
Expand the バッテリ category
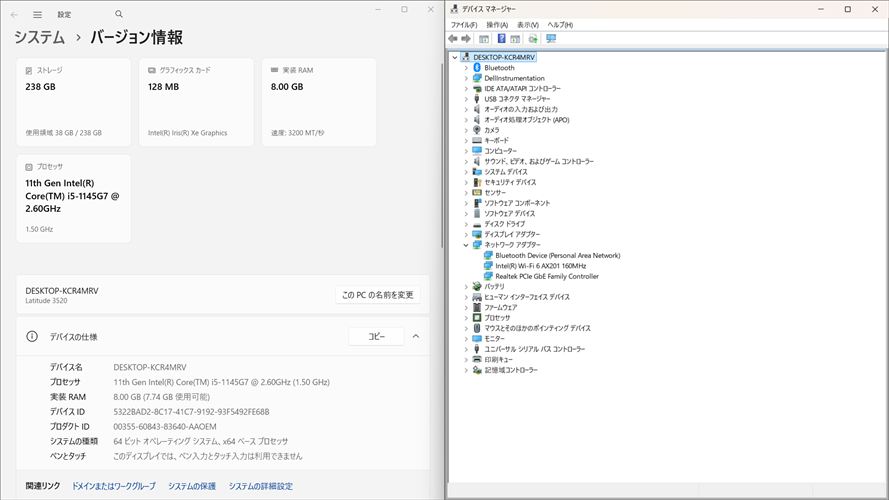[466, 287]
